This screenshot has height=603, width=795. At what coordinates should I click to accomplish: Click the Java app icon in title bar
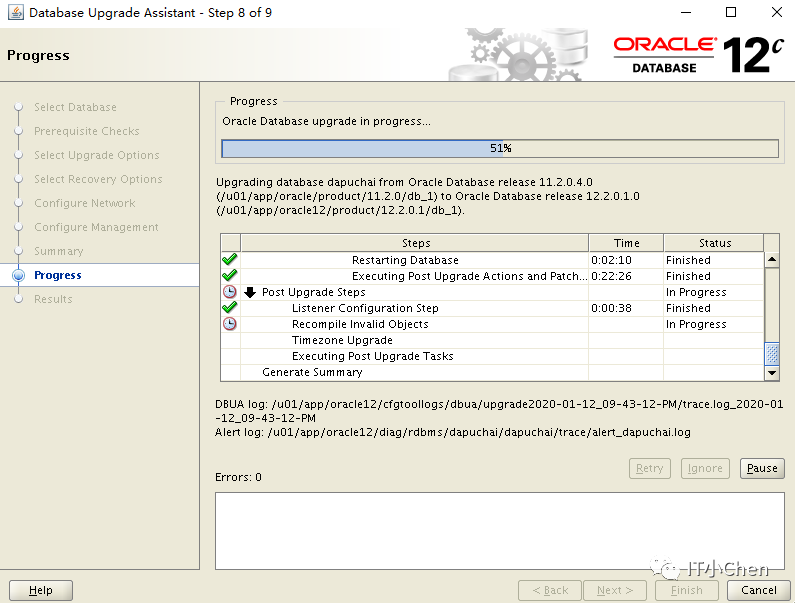pos(16,12)
